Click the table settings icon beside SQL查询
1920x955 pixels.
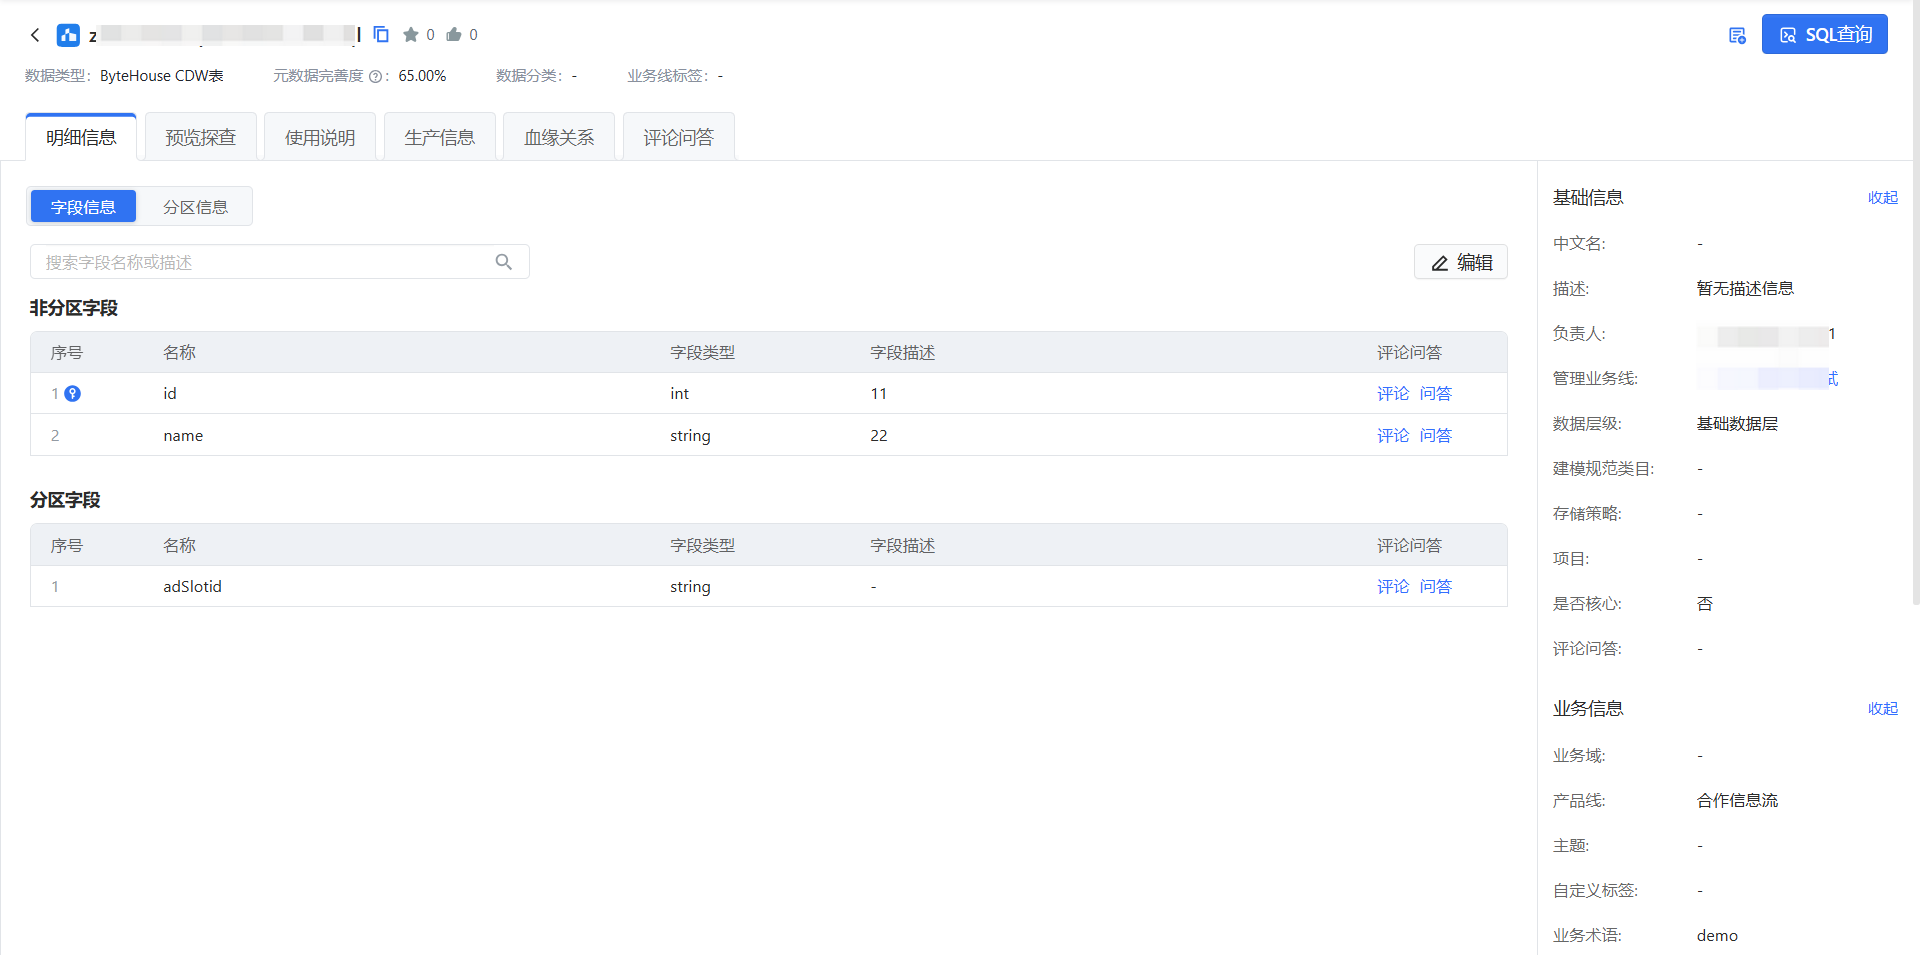pyautogui.click(x=1737, y=35)
